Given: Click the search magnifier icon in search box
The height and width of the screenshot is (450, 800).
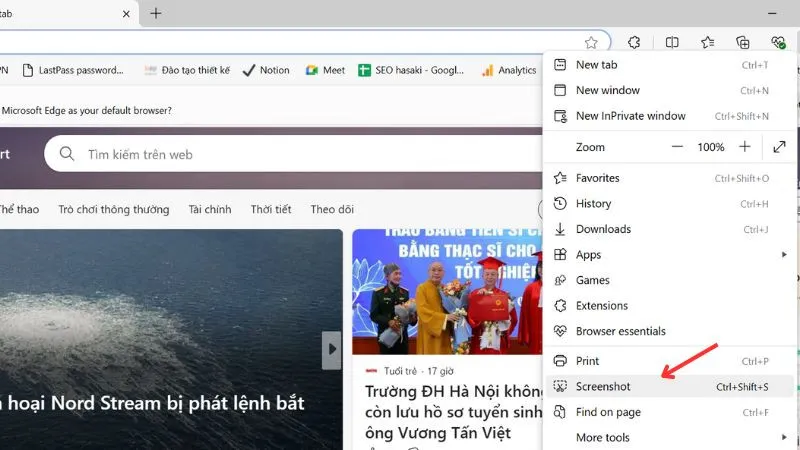Looking at the screenshot, I should tap(67, 155).
